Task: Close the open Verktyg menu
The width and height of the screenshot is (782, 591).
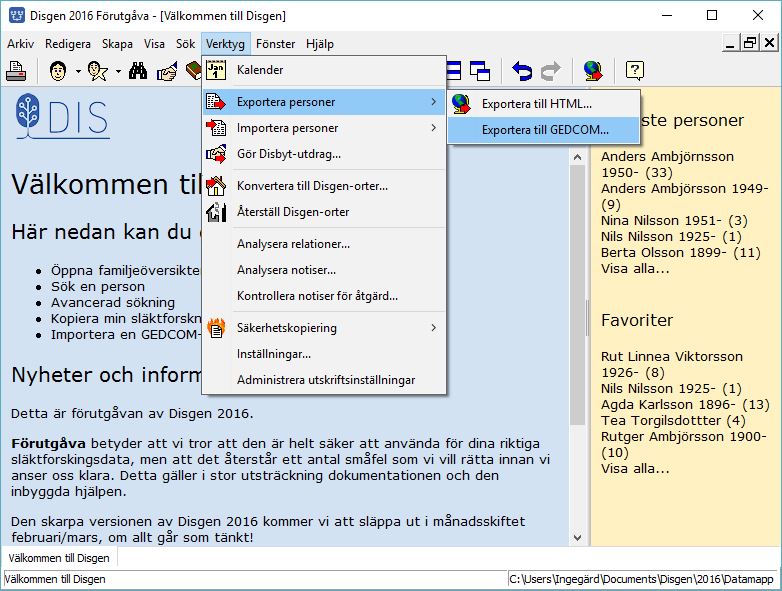Action: coord(225,44)
